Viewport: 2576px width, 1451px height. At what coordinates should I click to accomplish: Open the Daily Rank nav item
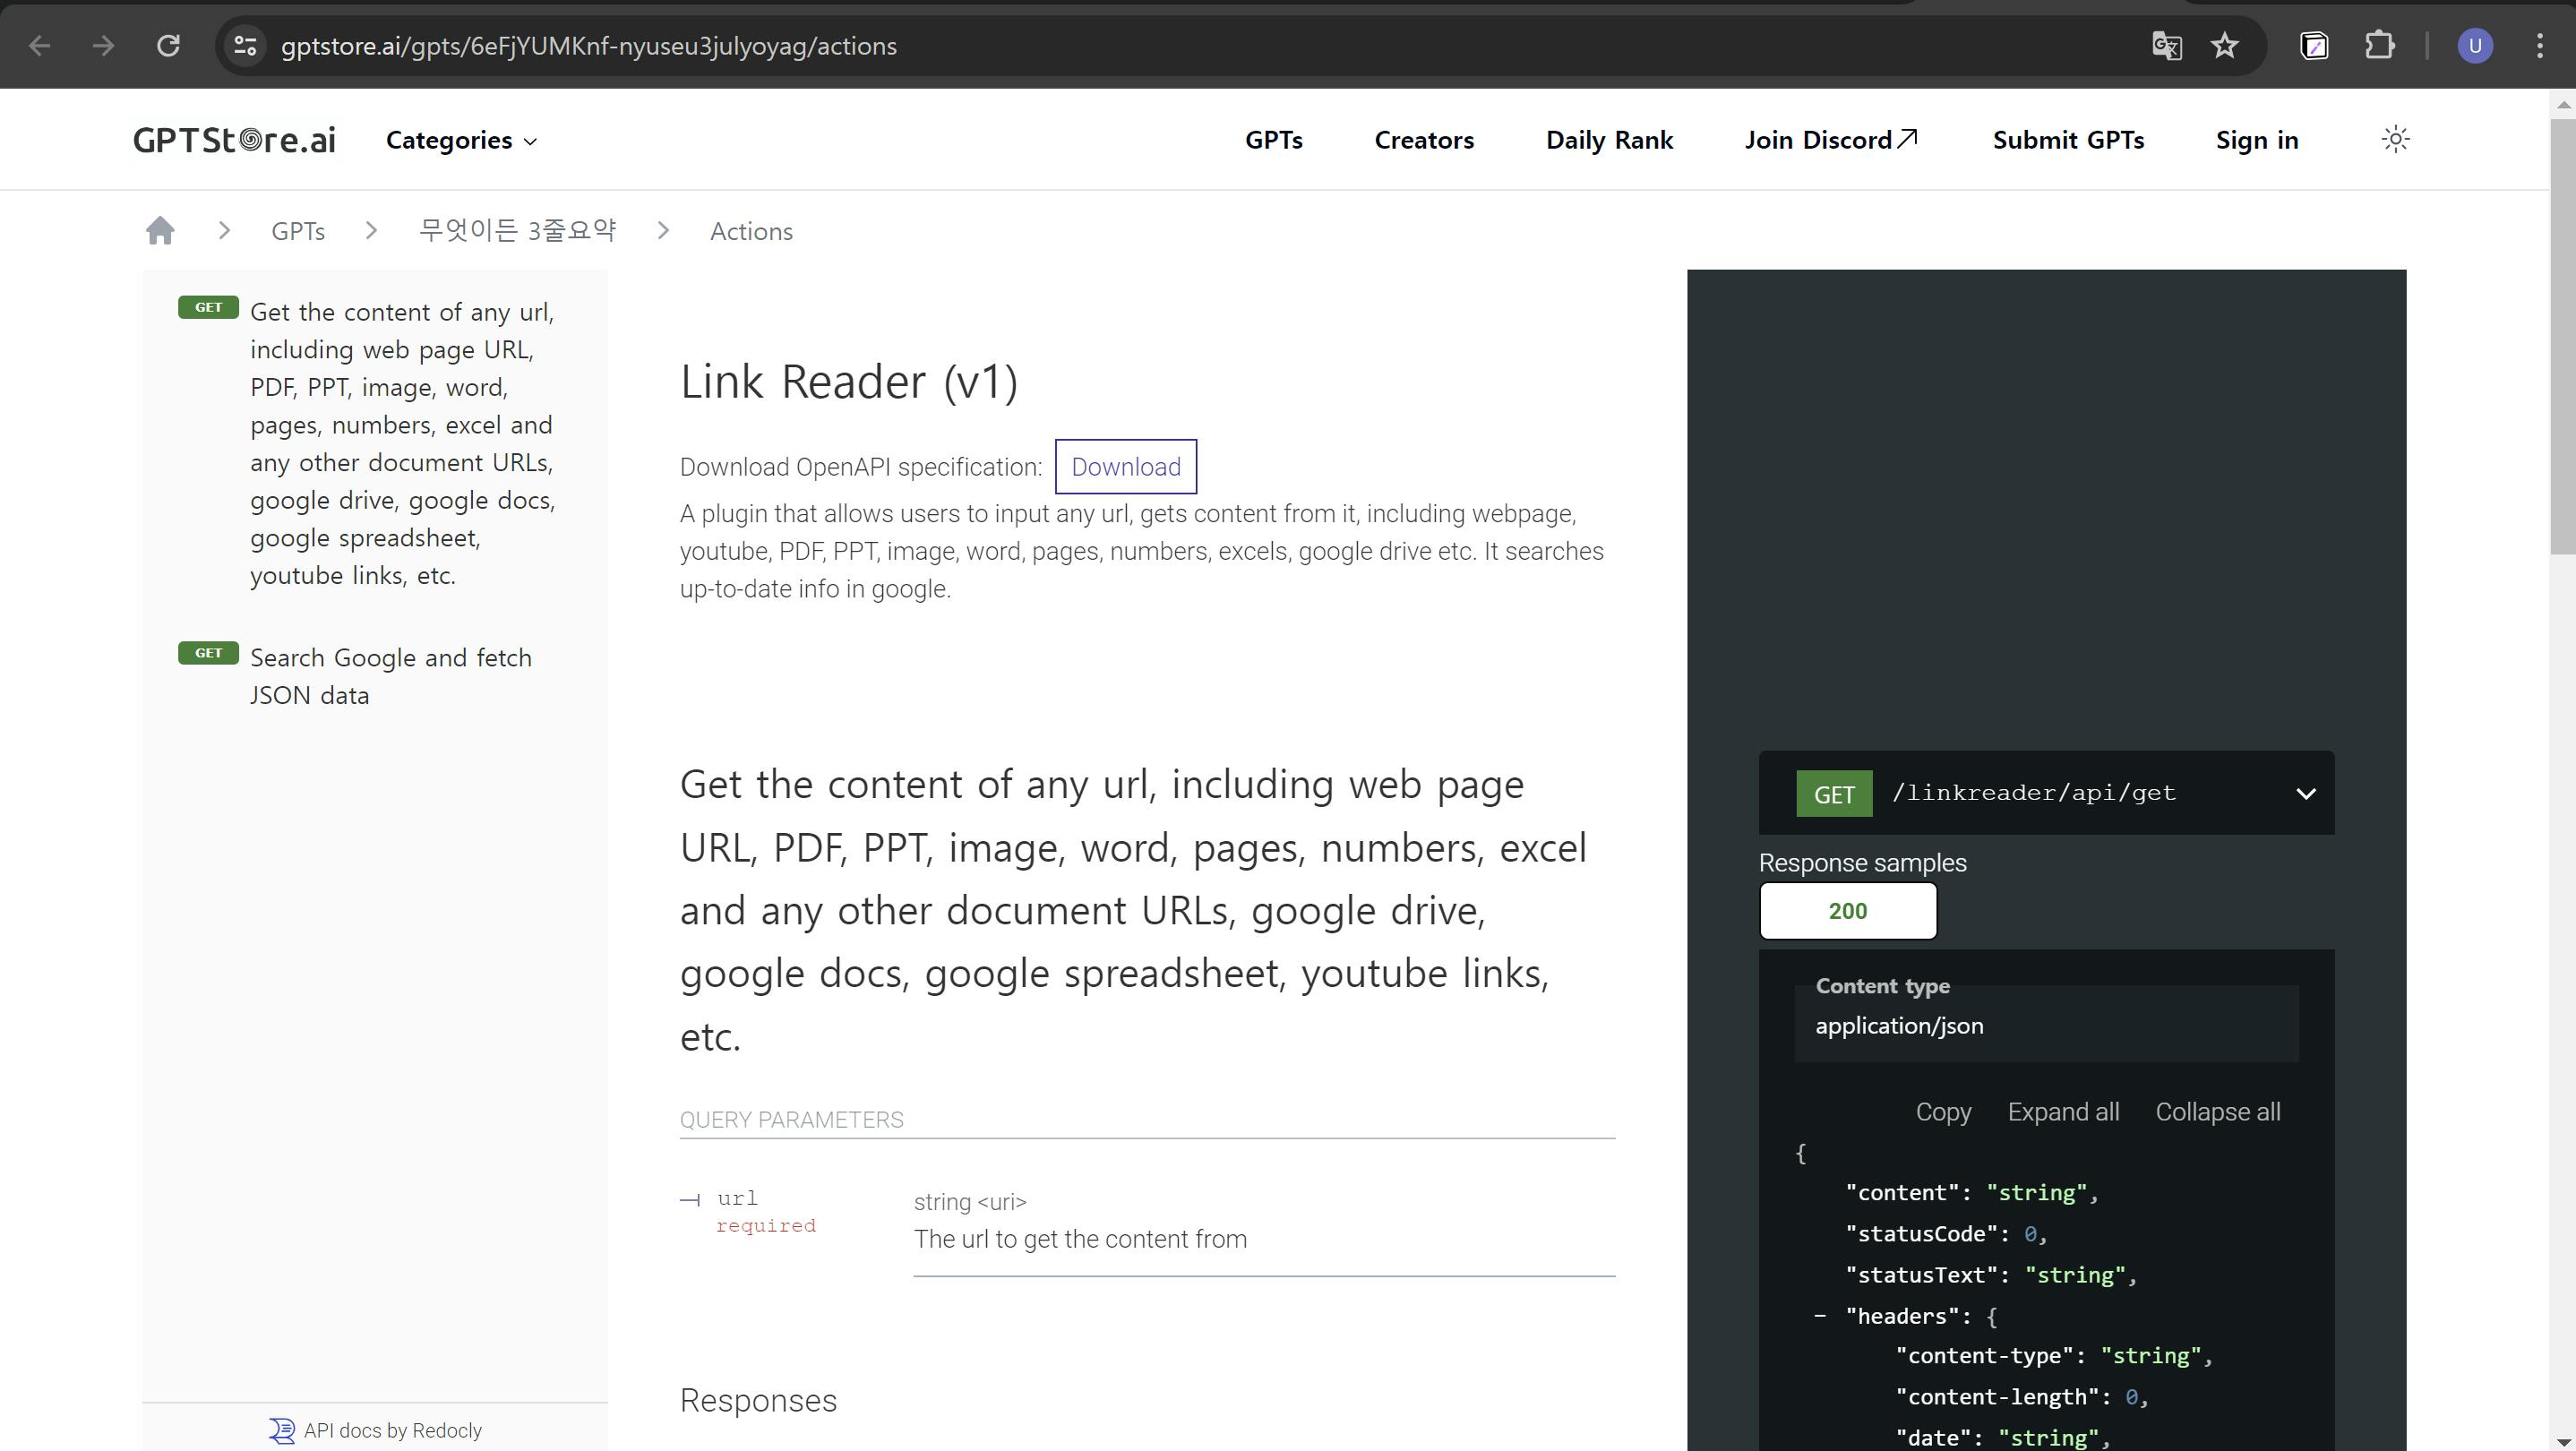tap(1609, 140)
